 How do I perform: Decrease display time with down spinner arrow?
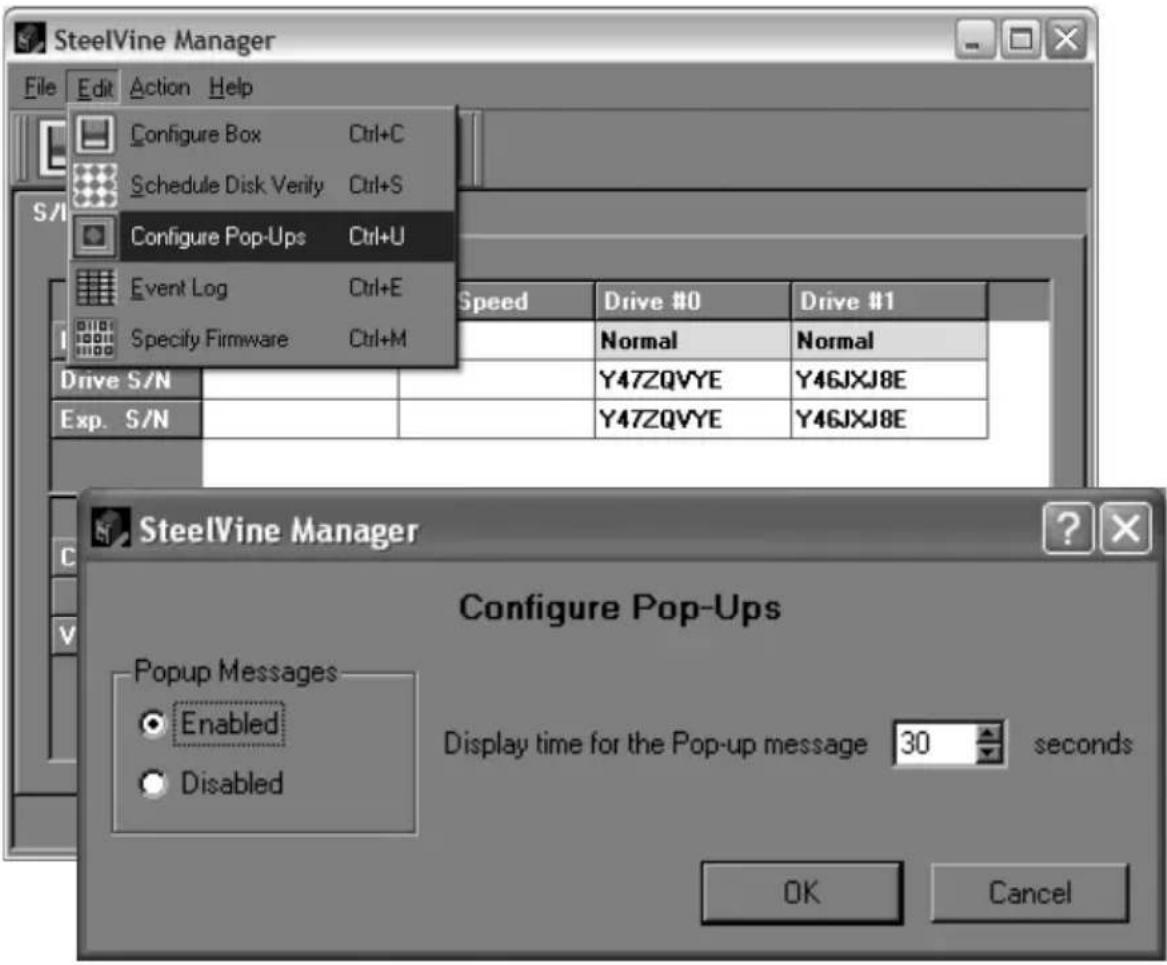coord(989,754)
